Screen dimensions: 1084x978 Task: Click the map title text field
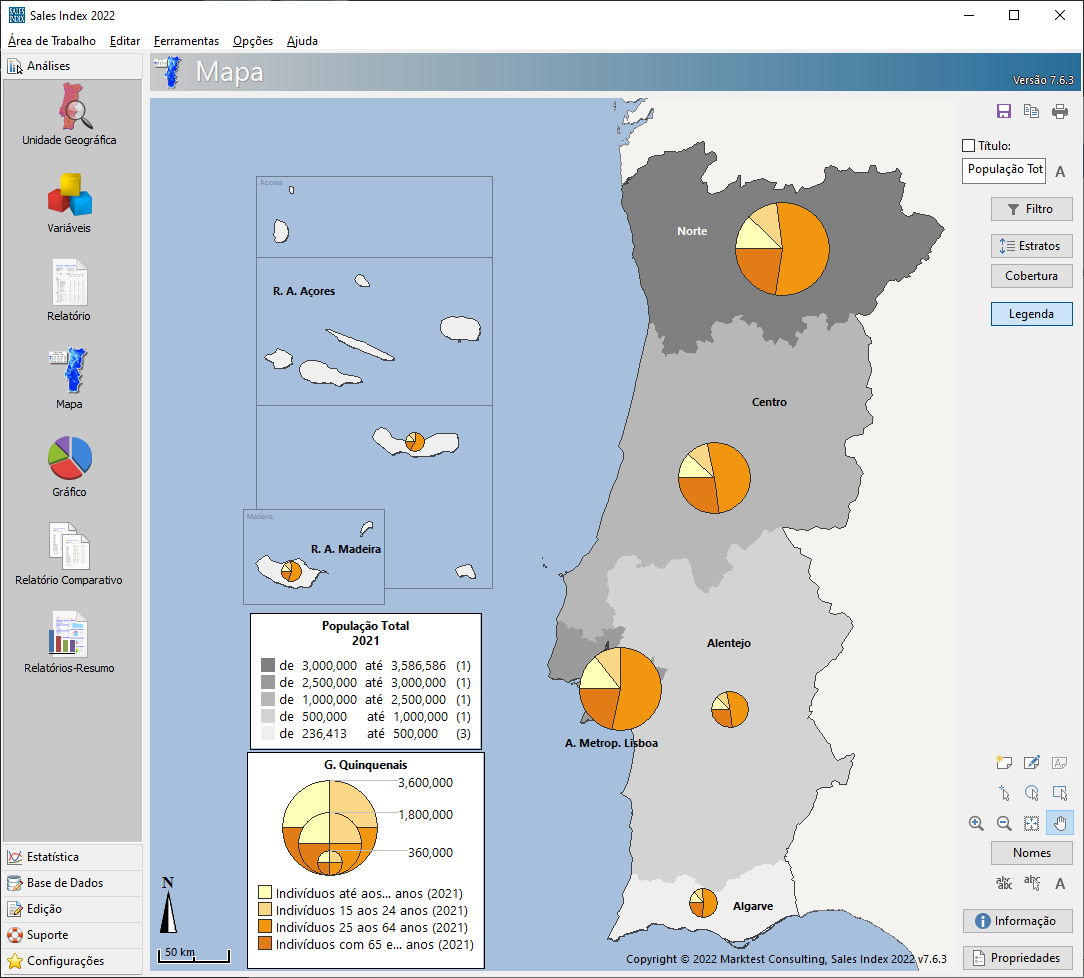click(1003, 170)
